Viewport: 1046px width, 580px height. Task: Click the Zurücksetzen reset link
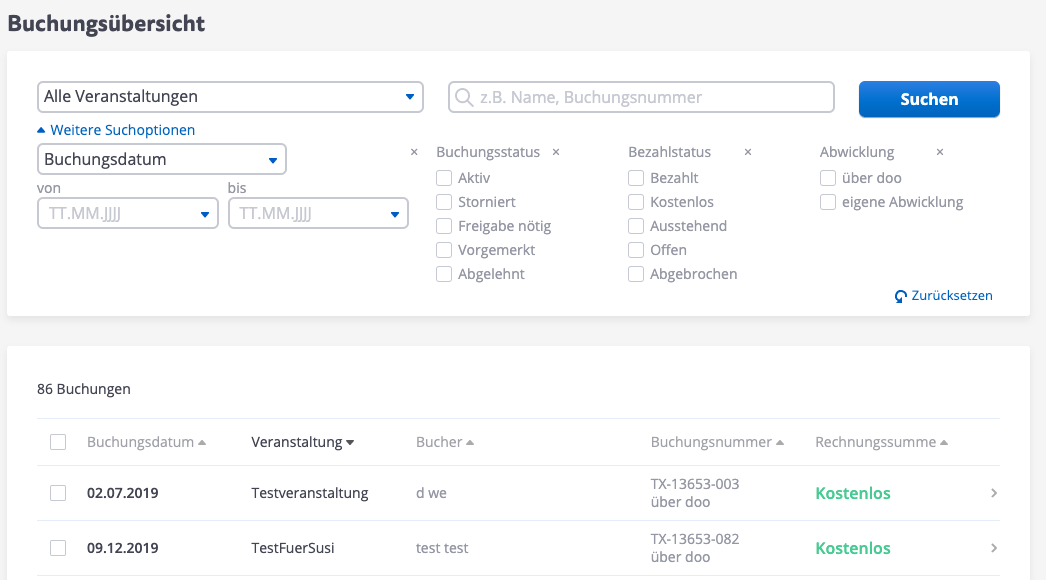[x=943, y=296]
